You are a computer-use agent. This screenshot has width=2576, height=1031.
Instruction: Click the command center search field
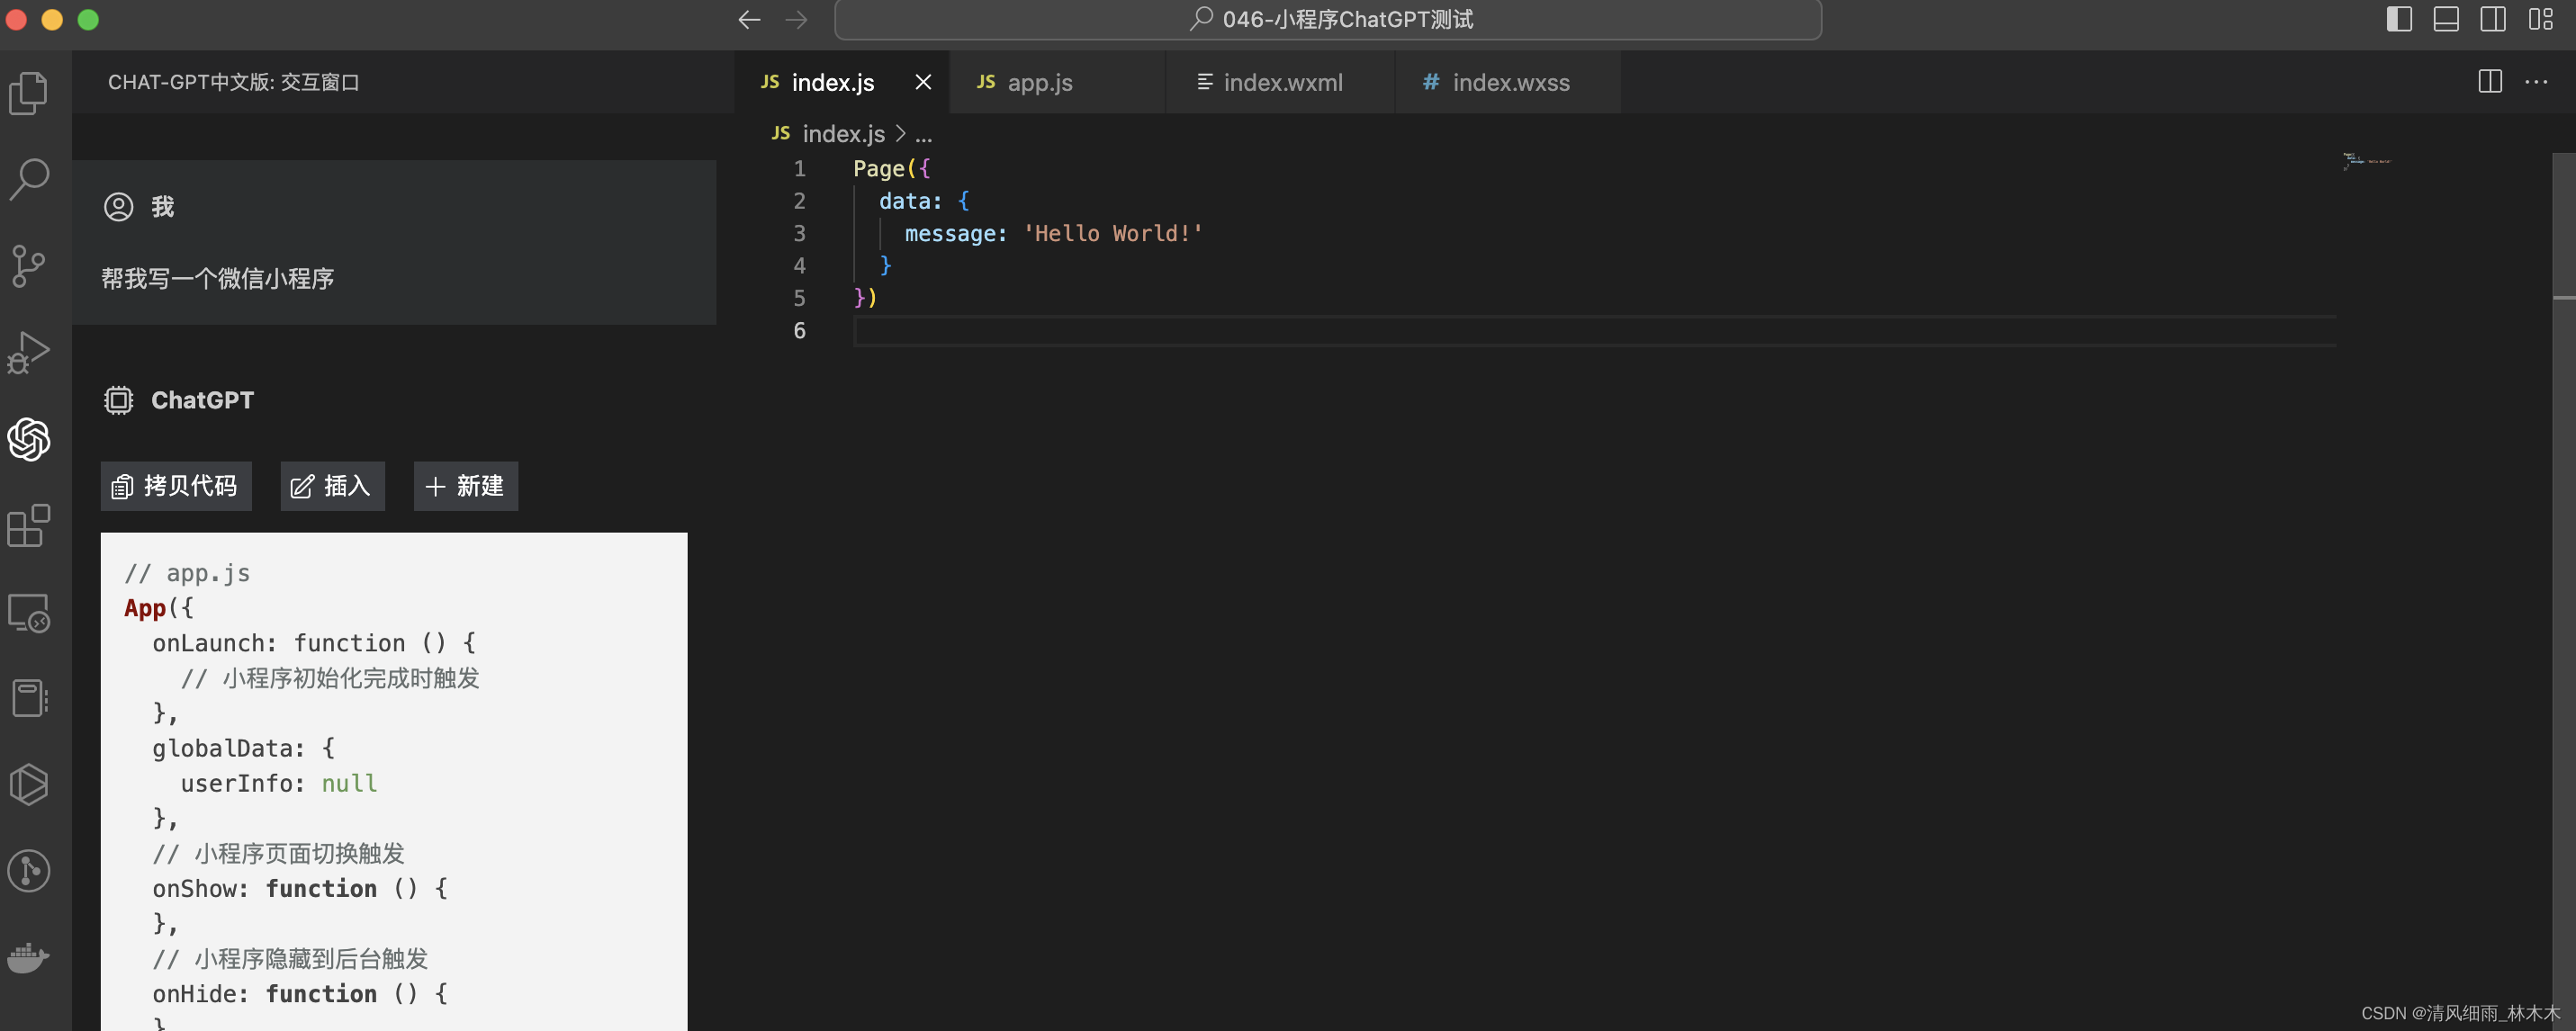point(1327,20)
